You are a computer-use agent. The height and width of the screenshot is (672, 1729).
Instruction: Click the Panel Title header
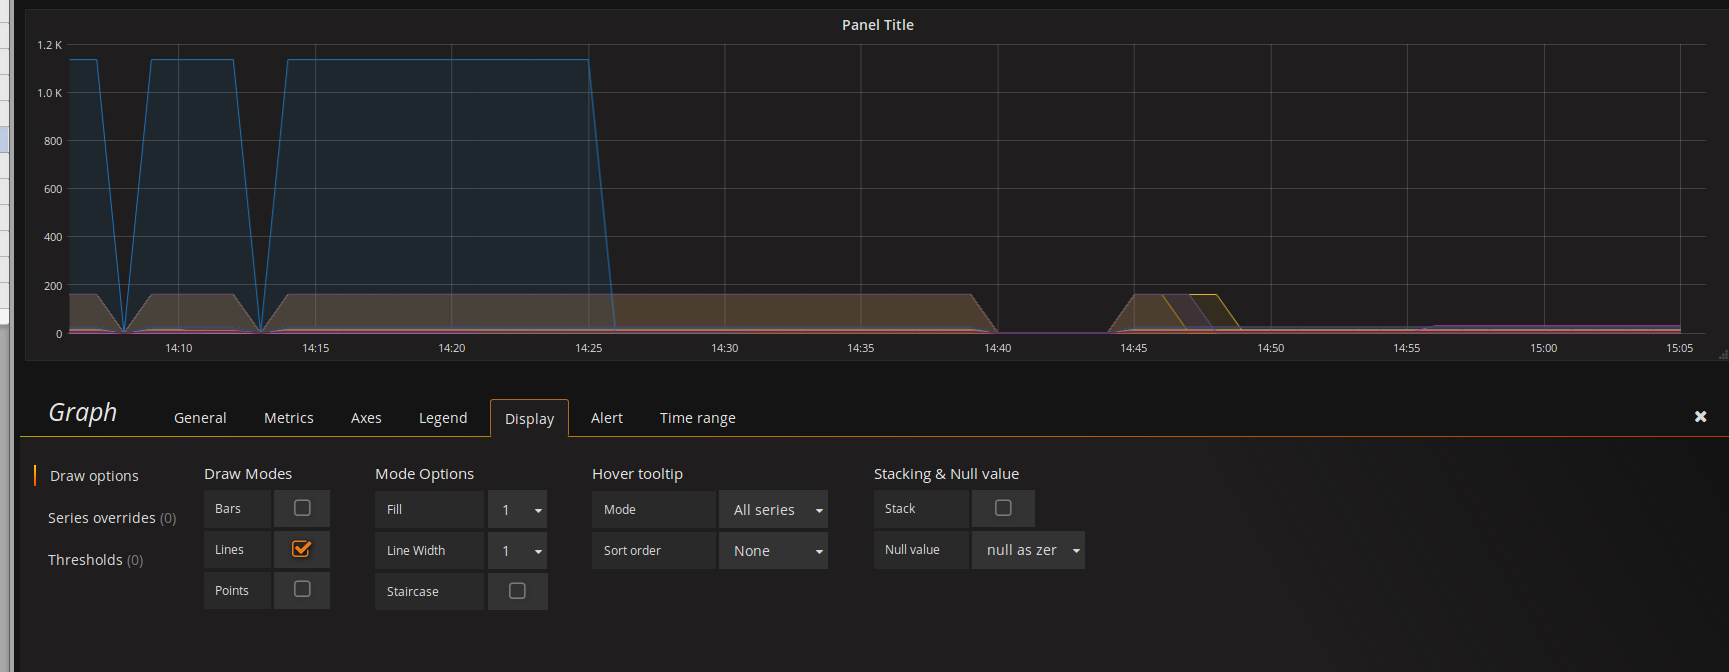pos(877,25)
